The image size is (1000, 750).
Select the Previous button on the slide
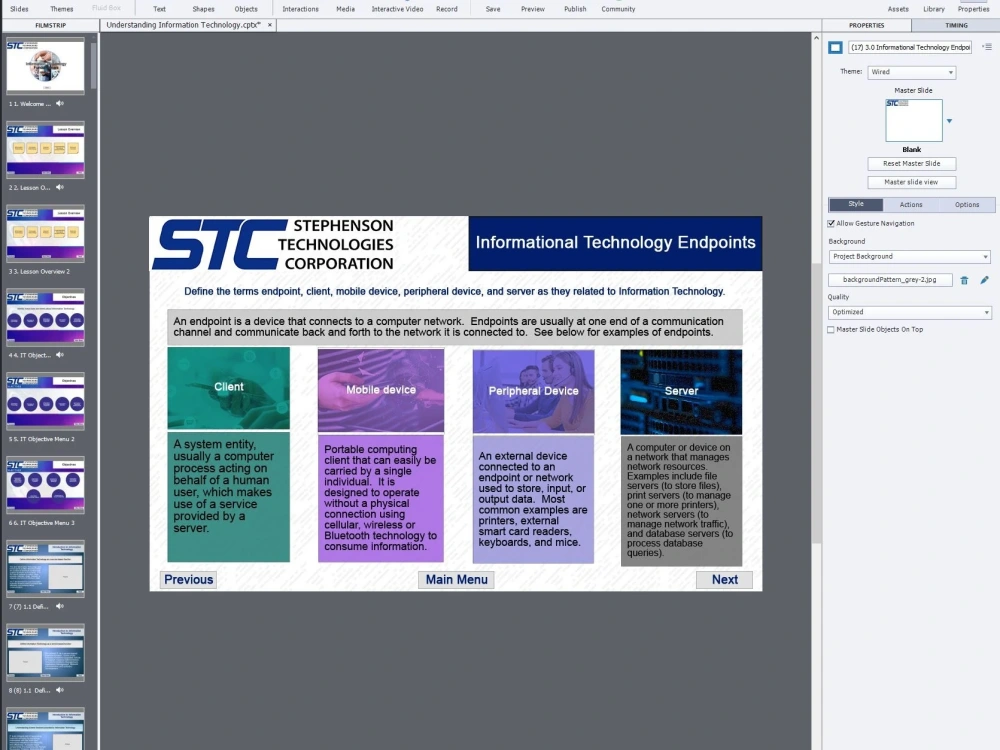[x=189, y=579]
